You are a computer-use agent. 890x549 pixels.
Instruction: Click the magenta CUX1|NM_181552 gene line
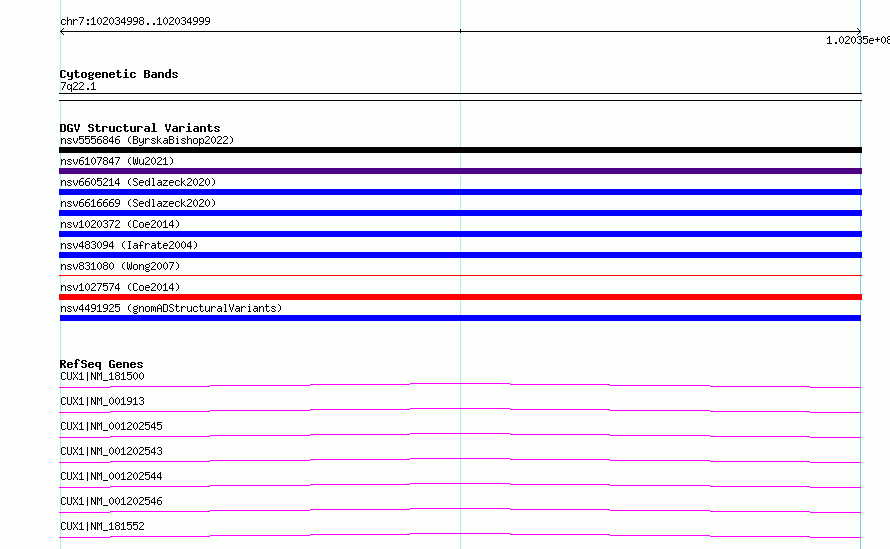click(460, 535)
